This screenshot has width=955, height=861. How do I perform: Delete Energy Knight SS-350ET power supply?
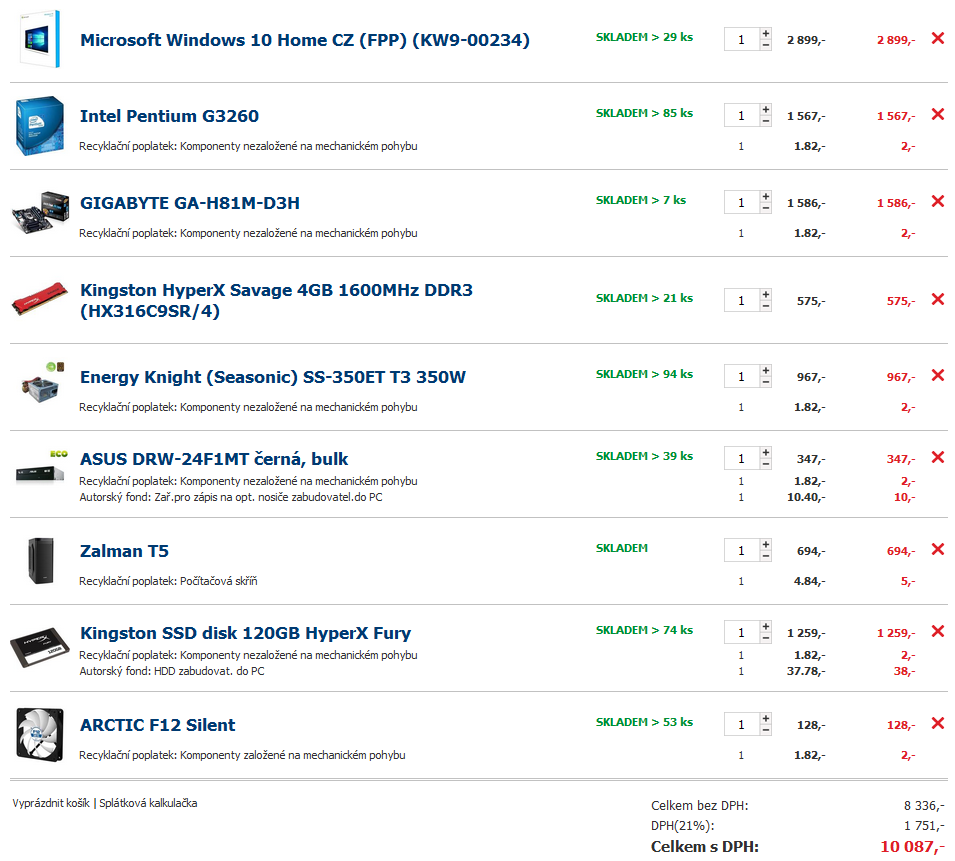[x=937, y=376]
